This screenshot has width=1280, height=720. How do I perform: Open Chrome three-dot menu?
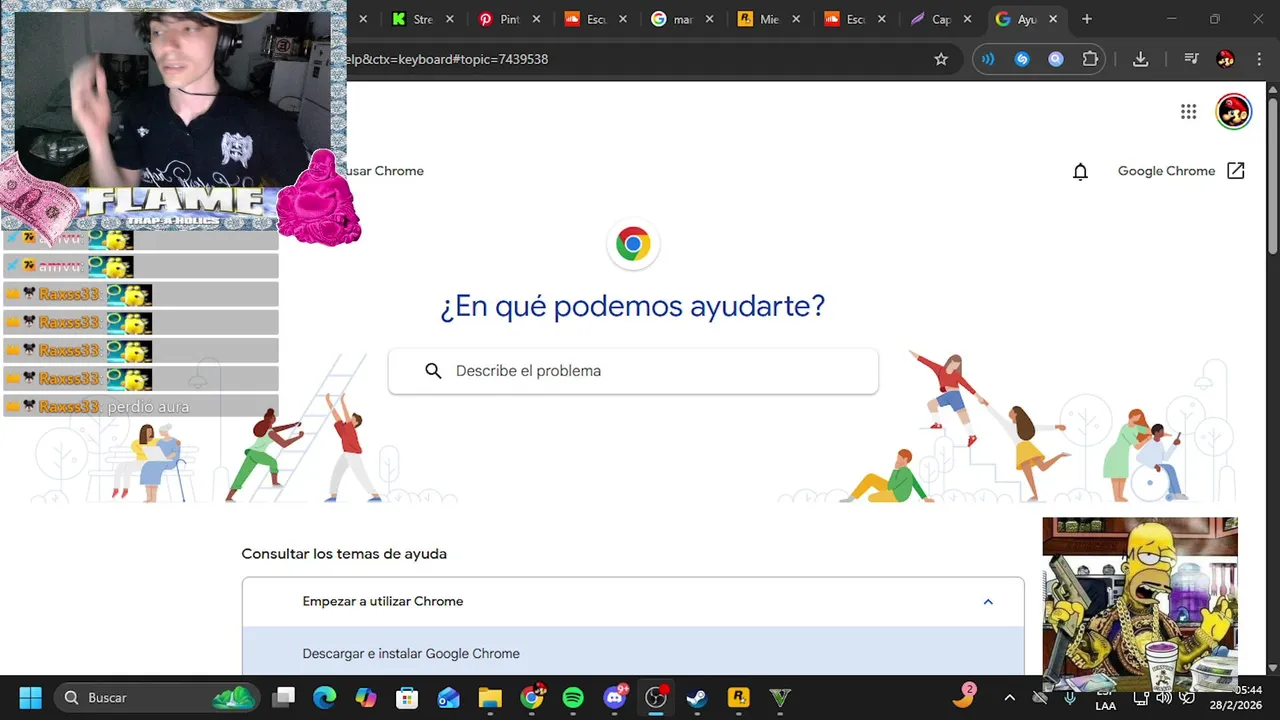coord(1259,59)
